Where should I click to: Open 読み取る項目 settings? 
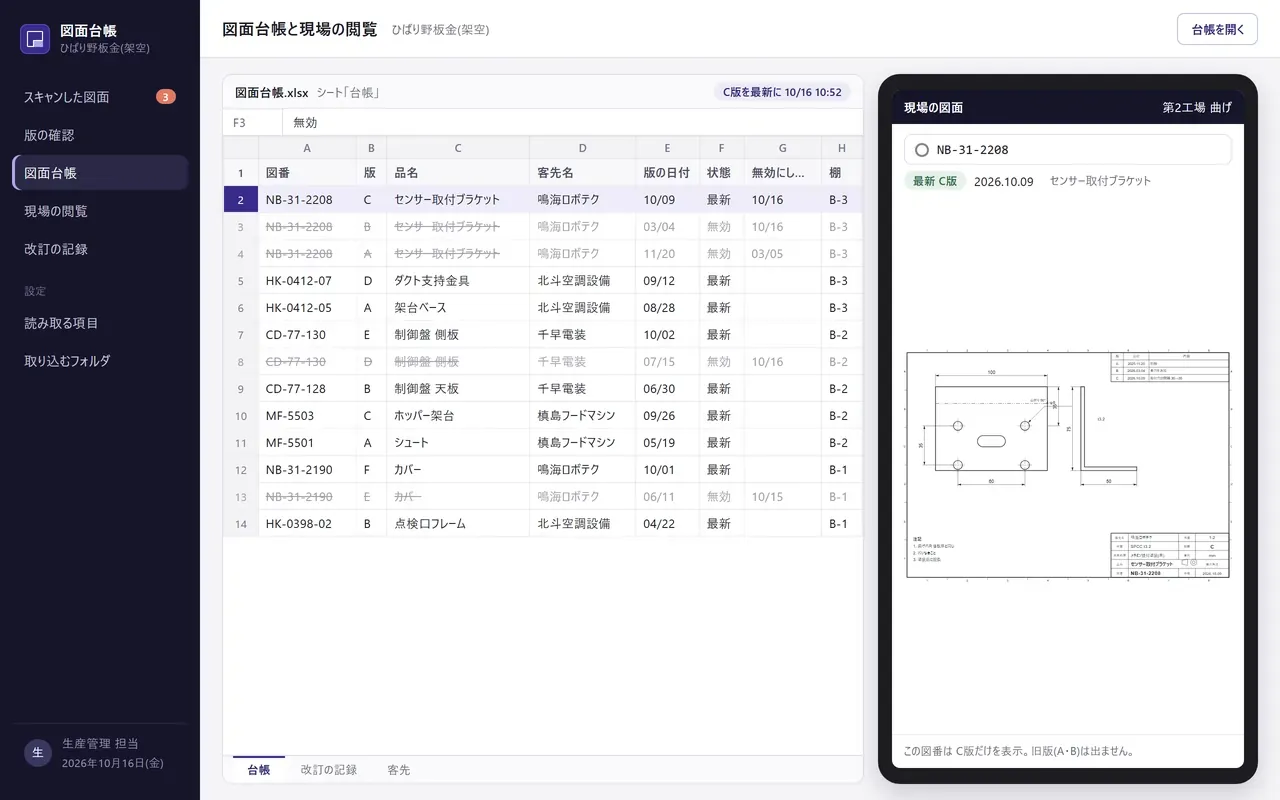[100, 323]
